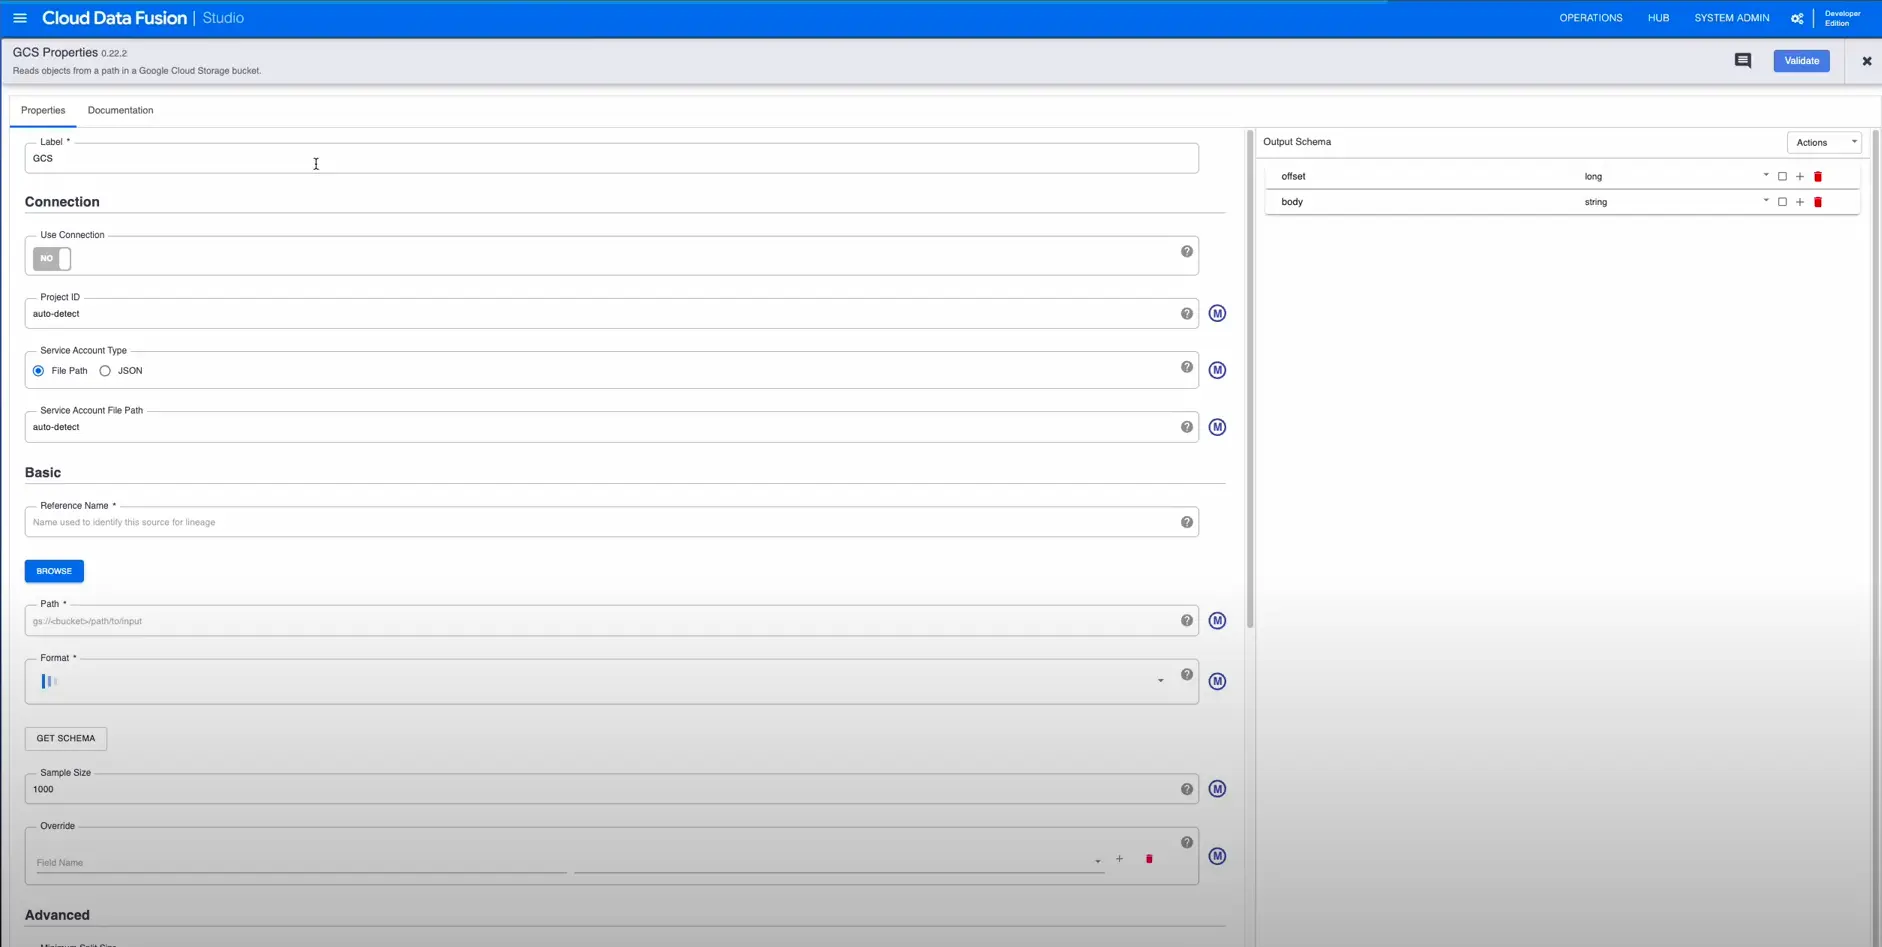Show help for Override field
The image size is (1882, 947).
1187,842
